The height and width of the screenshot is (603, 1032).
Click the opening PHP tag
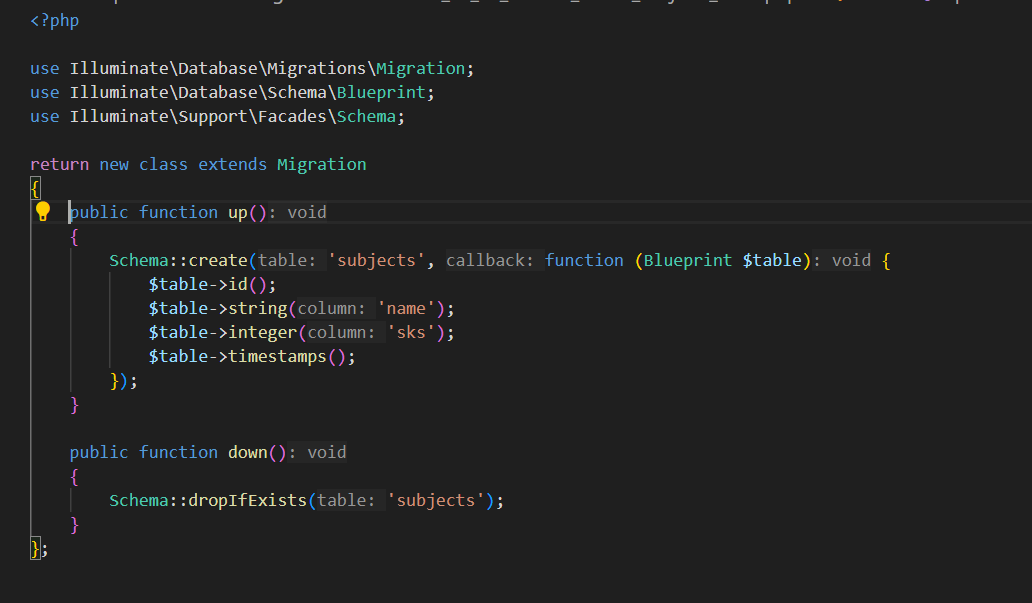55,20
